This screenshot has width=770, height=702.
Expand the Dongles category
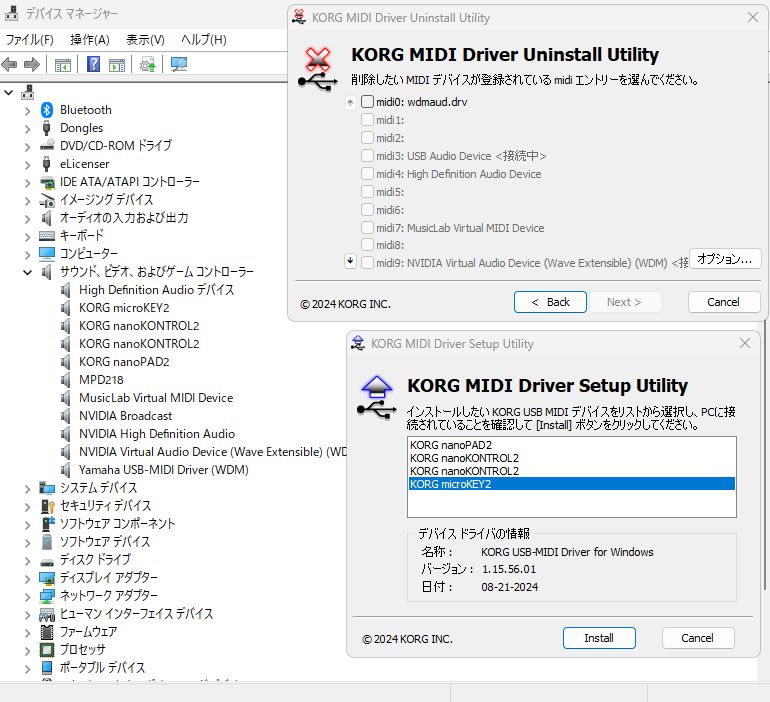coord(28,129)
